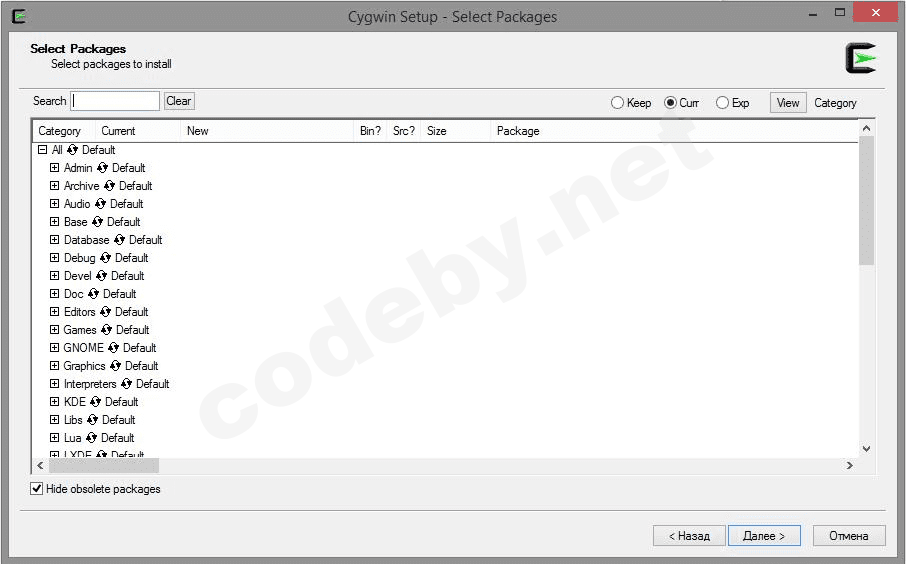Click the scroll down arrow

[866, 448]
